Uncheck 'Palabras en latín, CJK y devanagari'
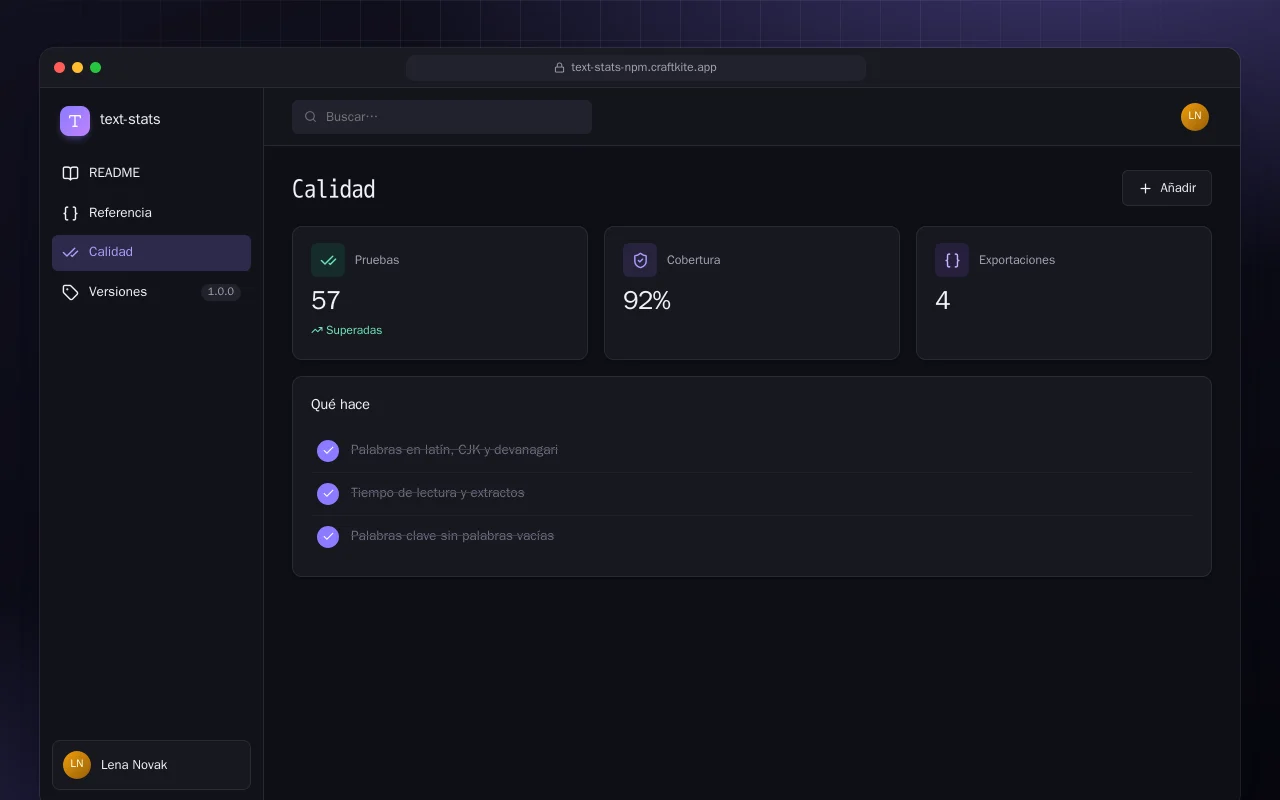The height and width of the screenshot is (800, 1280). (328, 451)
